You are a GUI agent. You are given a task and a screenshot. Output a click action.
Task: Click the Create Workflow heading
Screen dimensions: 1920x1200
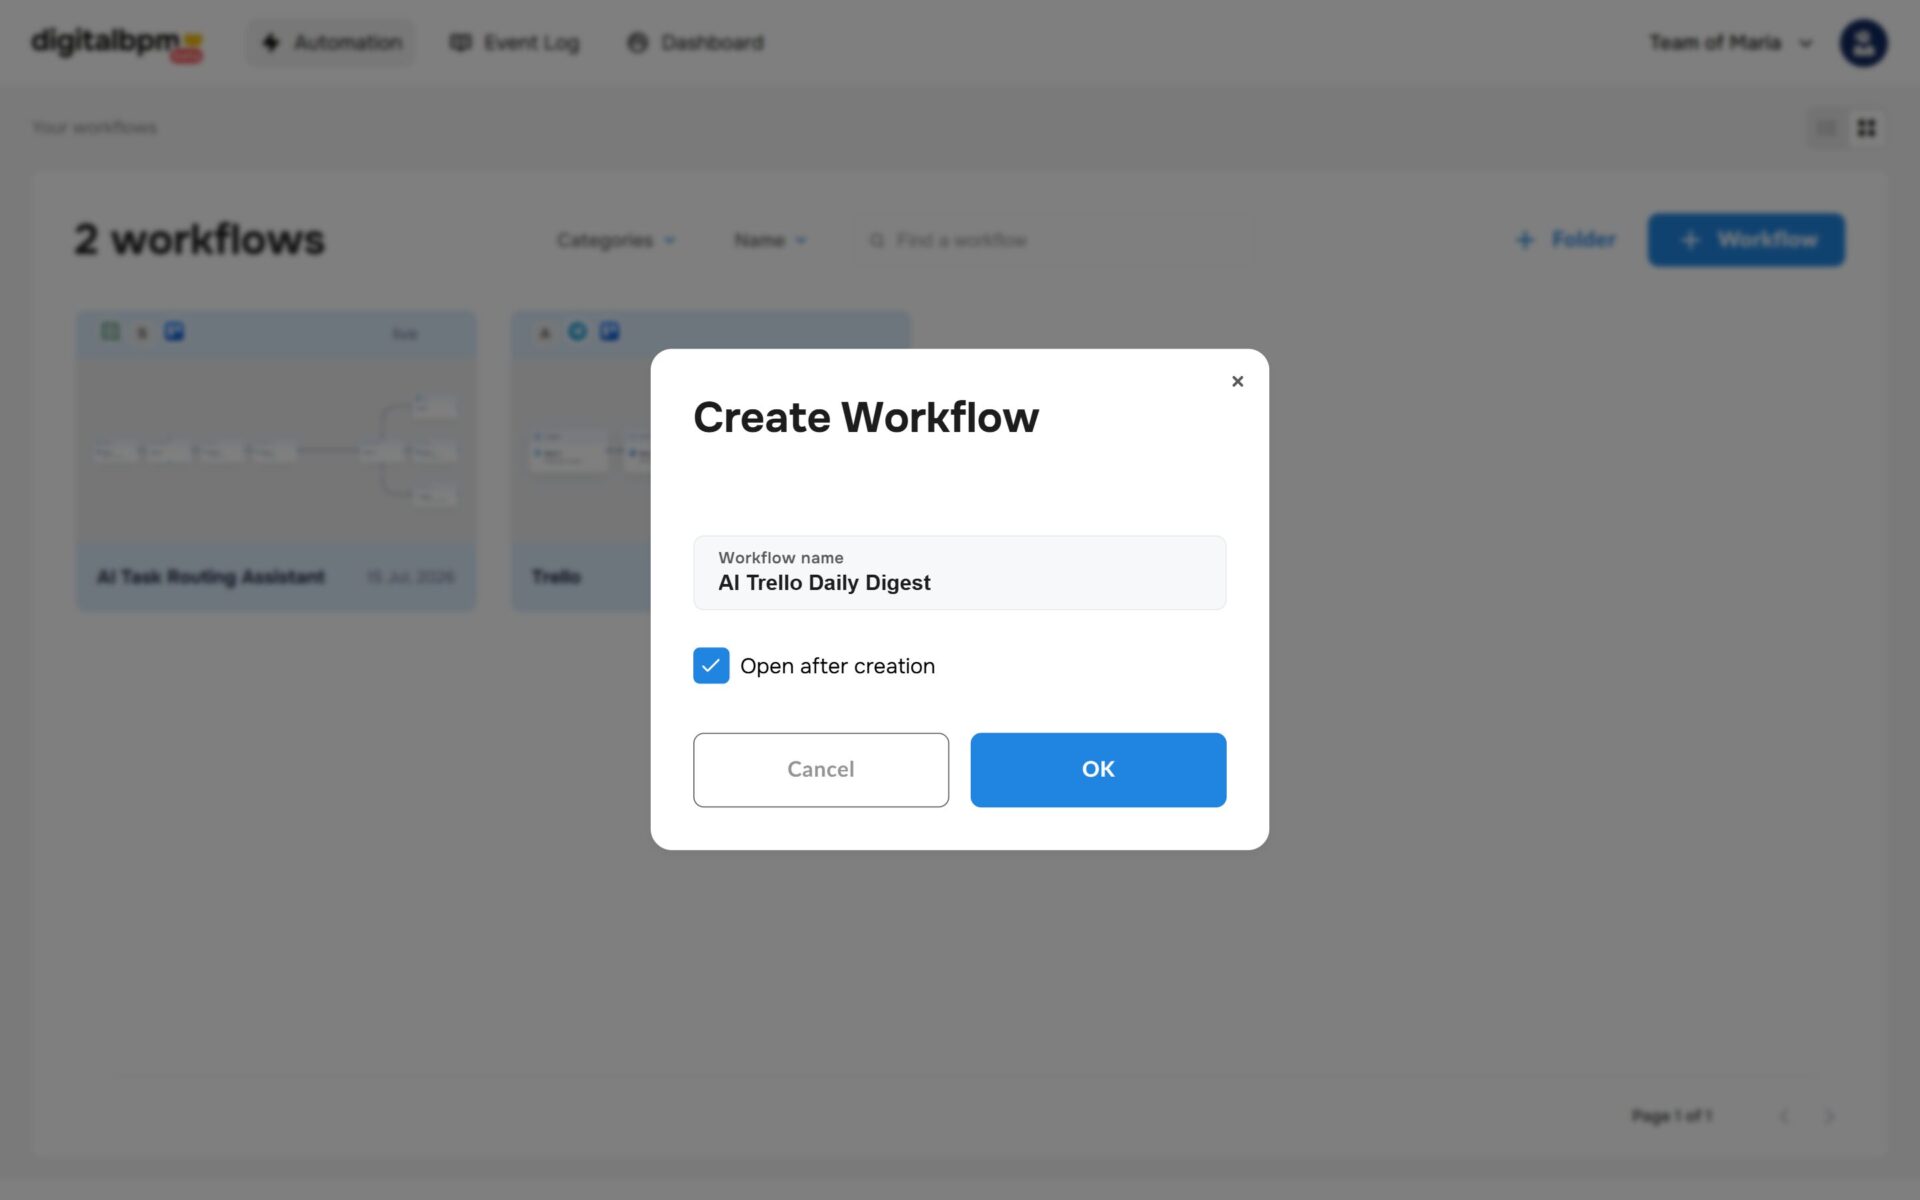(866, 418)
